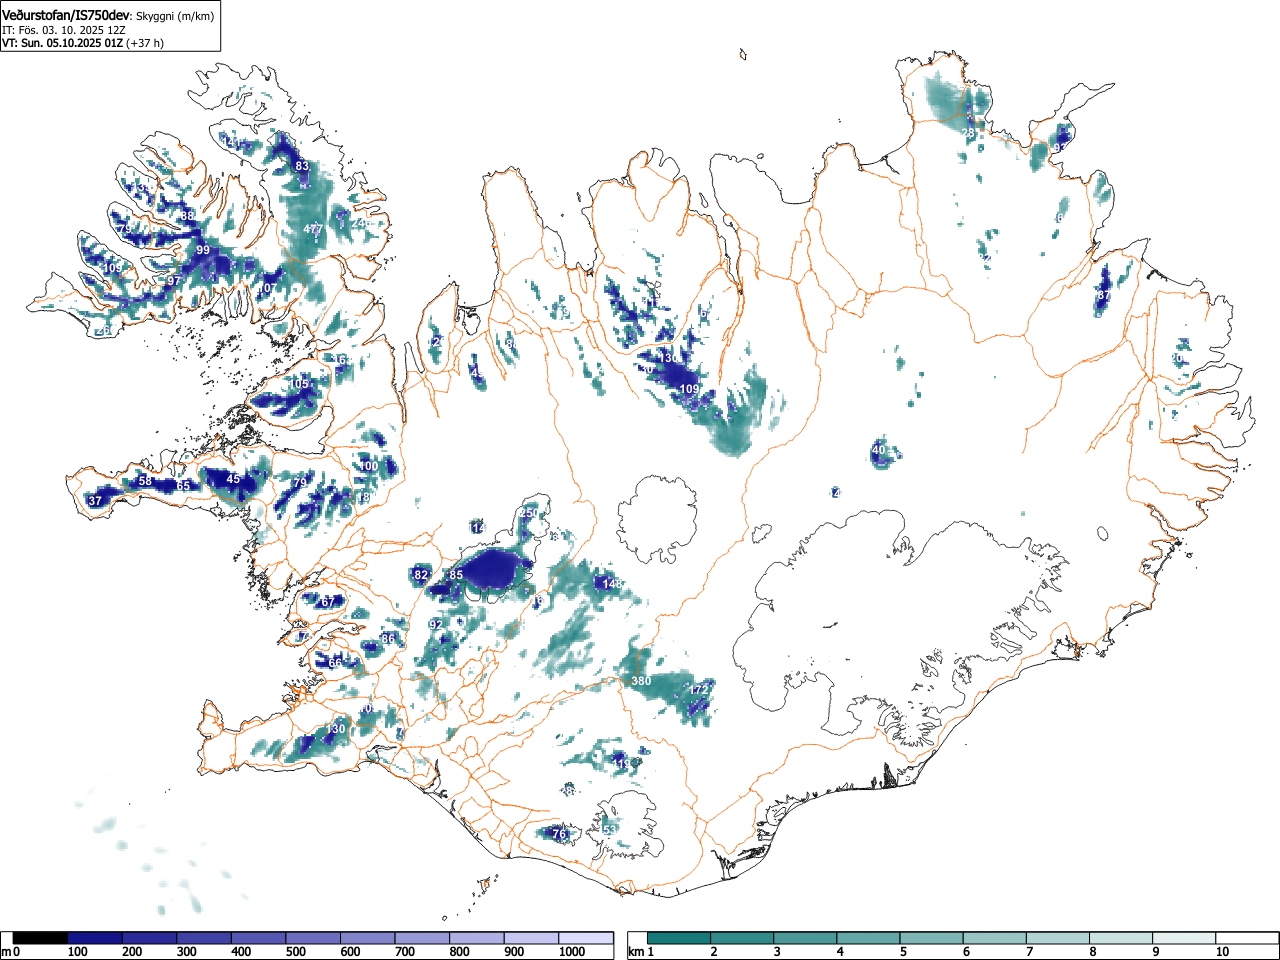
Task: Click the '(+37 h)' forecast offset text
Action: (145, 43)
